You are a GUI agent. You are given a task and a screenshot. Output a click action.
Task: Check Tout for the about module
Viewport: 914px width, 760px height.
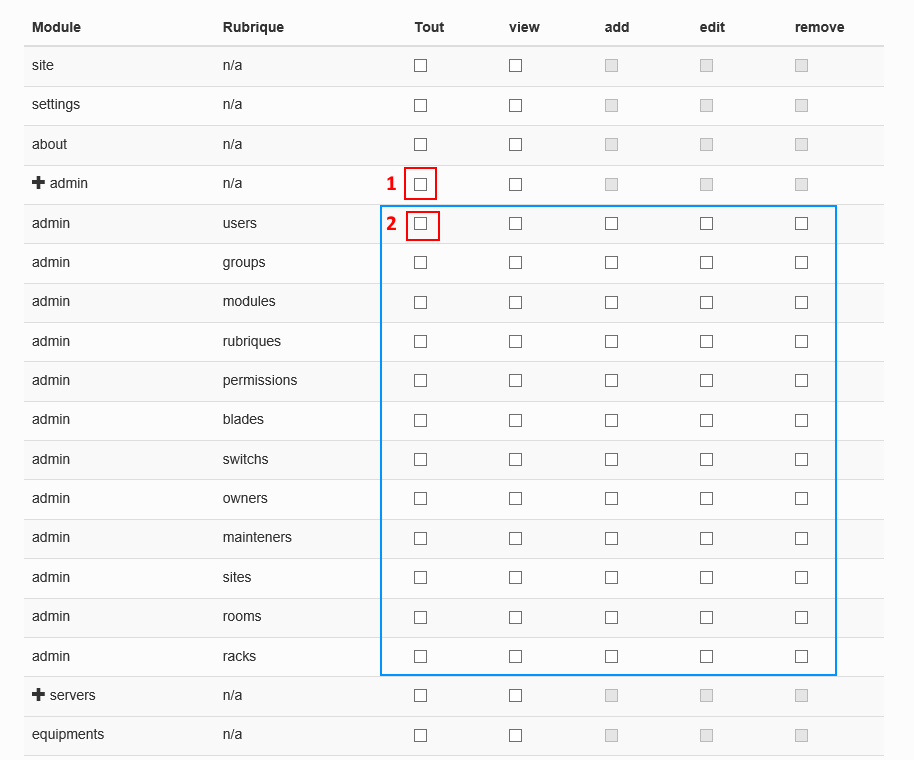coord(420,144)
